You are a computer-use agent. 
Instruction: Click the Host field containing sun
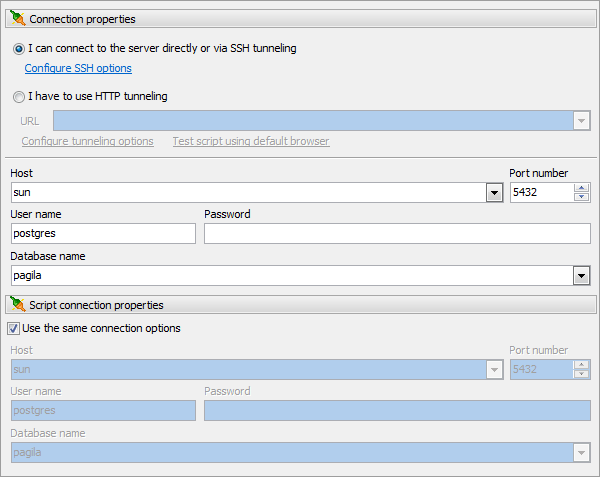pyautogui.click(x=249, y=193)
